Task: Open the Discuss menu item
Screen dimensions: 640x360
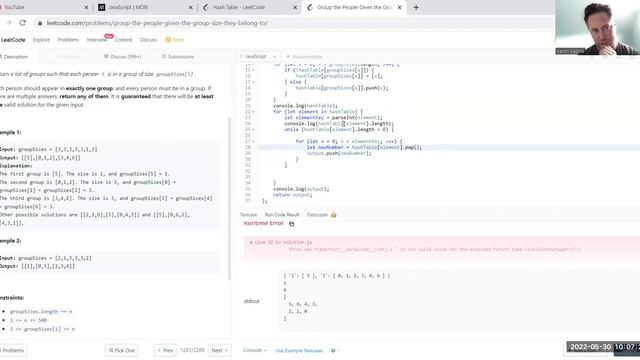Action: pos(148,40)
